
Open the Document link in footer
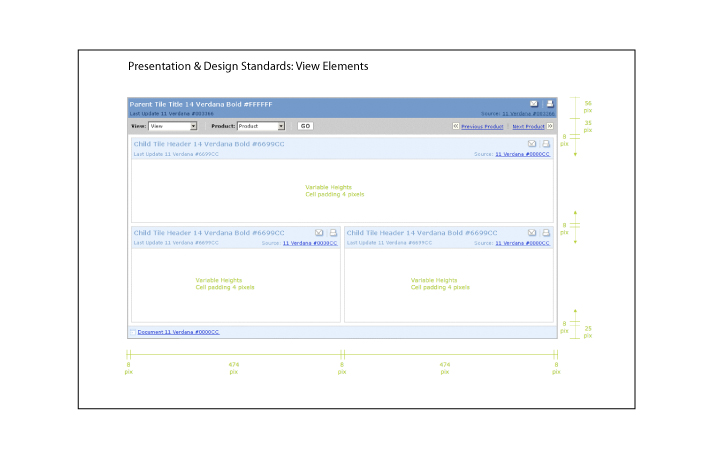[x=178, y=331]
